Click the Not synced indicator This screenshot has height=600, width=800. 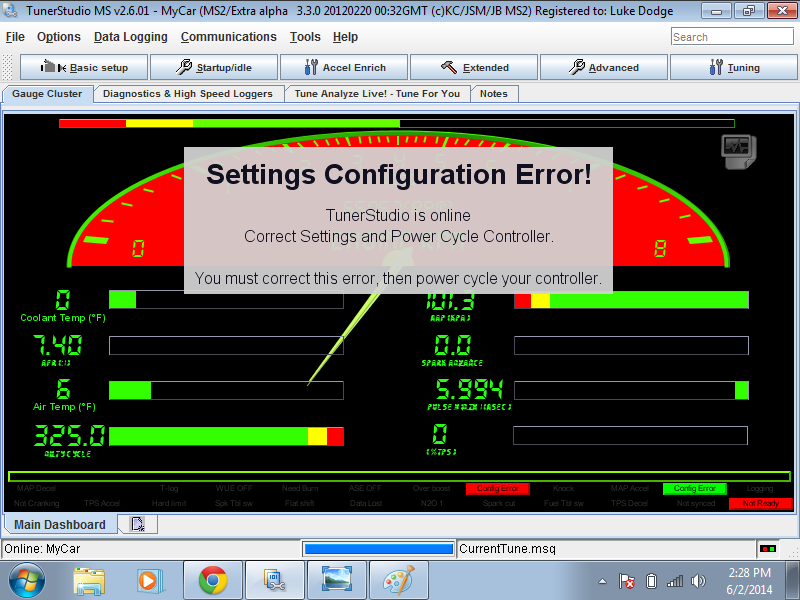(x=696, y=503)
